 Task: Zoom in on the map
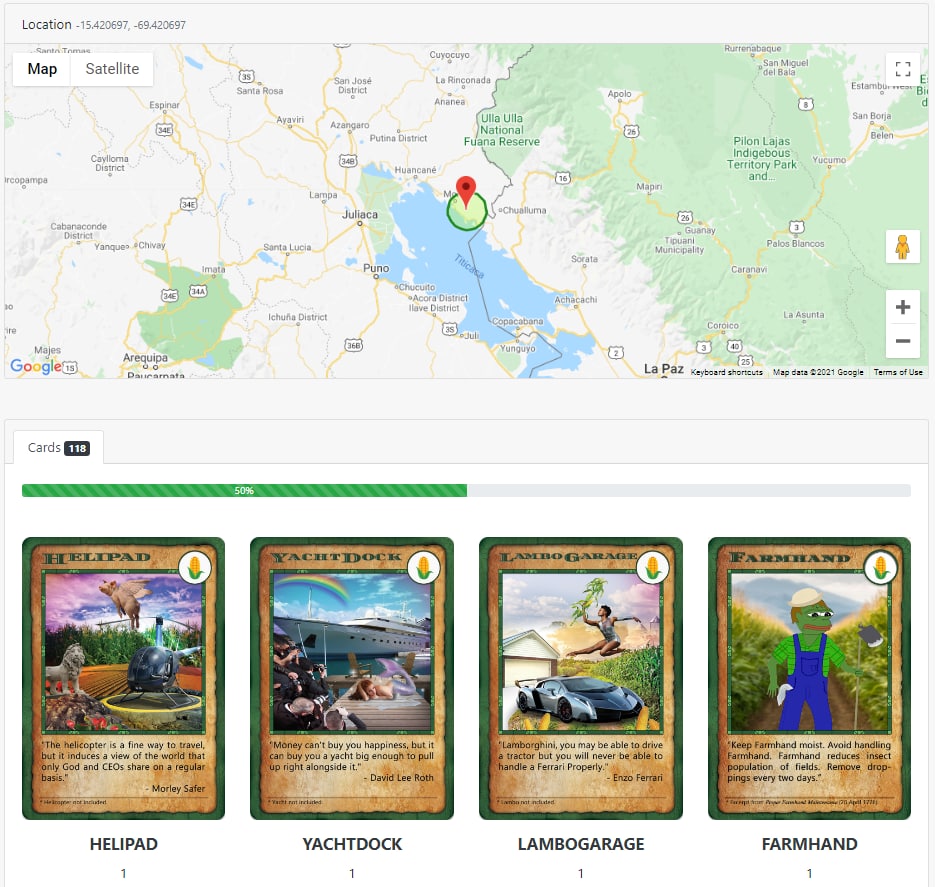point(903,307)
